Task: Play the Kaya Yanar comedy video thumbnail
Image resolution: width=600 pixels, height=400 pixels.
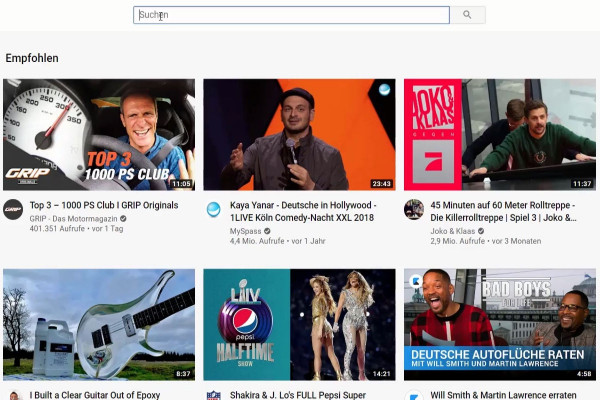Action: (299, 135)
